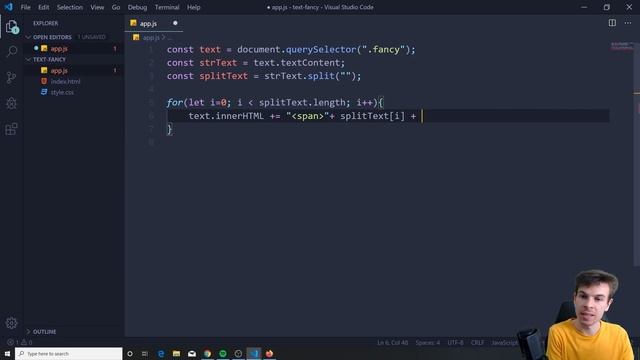The height and width of the screenshot is (360, 640).
Task: Open the Explorer view in activity bar
Action: pyautogui.click(x=12, y=27)
